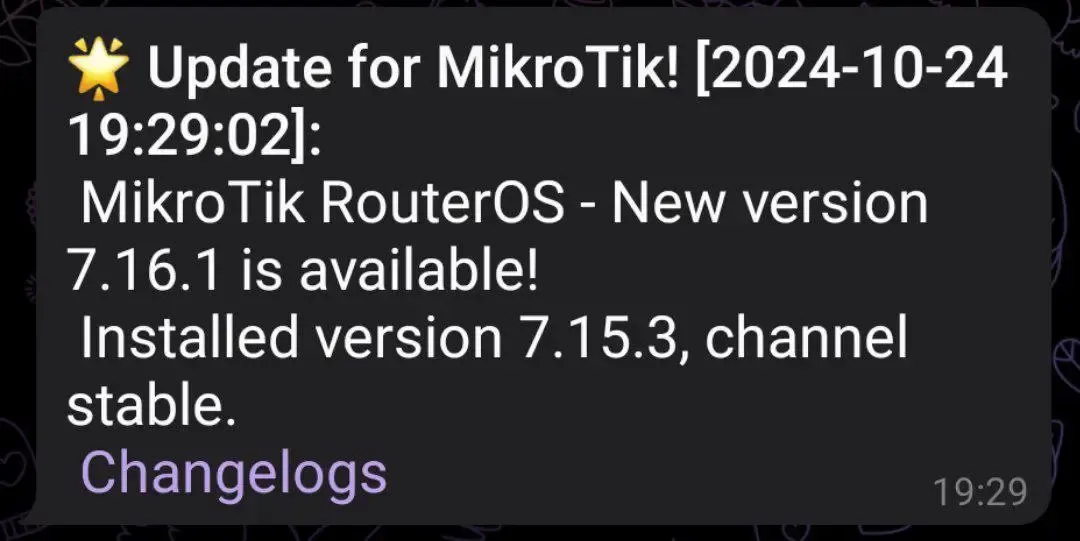Click "MikroTik" before RouterOS in the third line

tap(193, 204)
